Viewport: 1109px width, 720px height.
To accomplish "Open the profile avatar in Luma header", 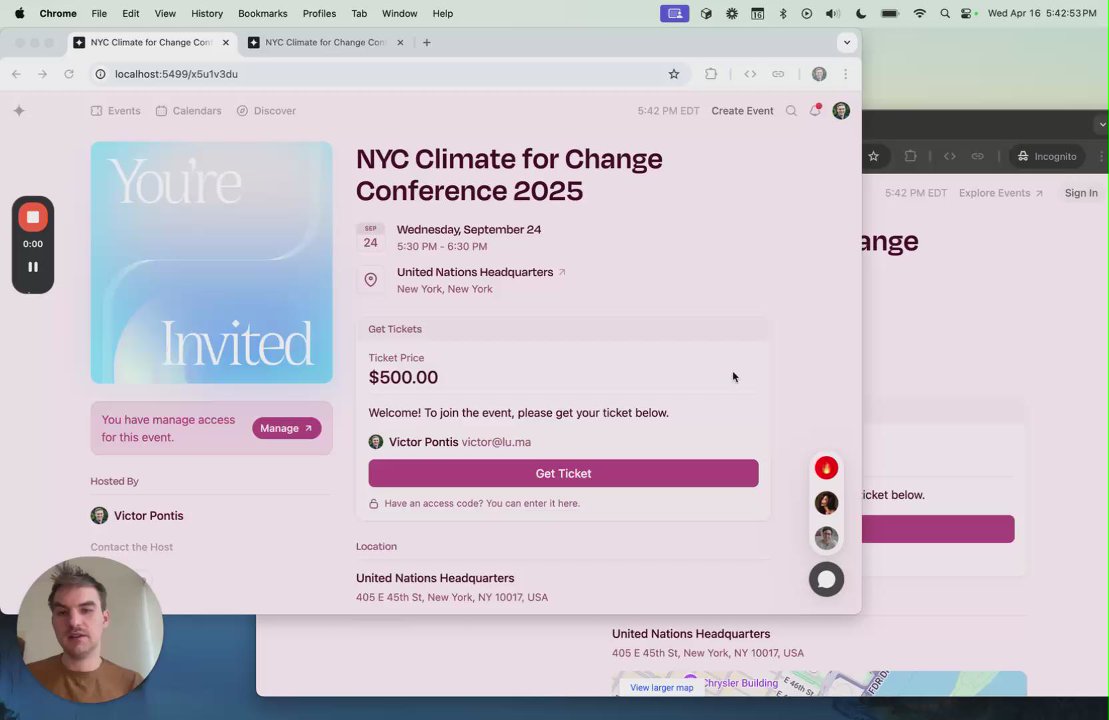I will (x=841, y=110).
